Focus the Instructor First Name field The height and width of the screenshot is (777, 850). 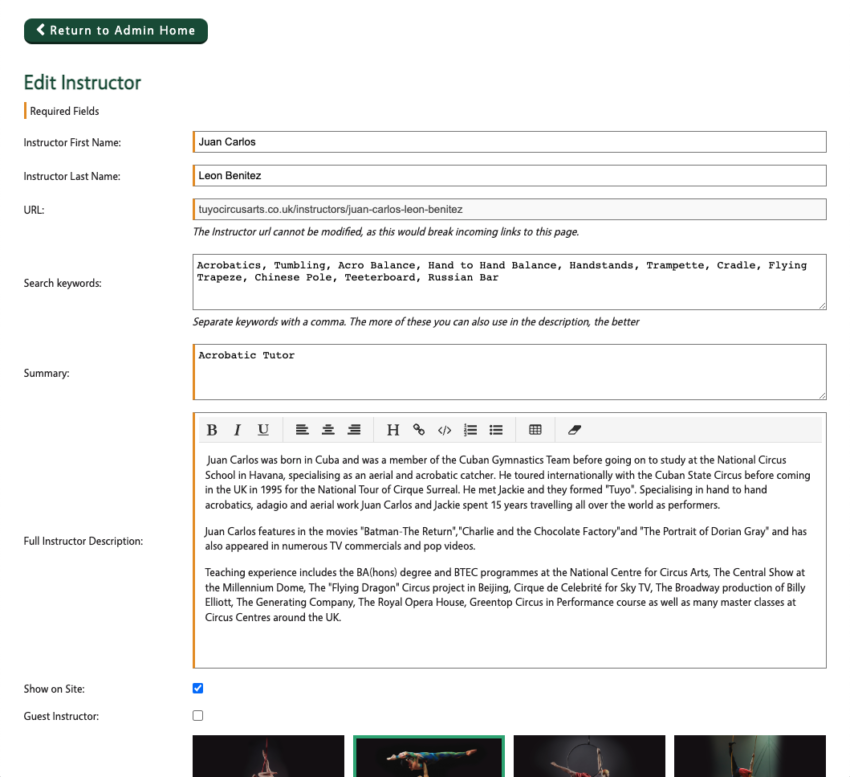click(510, 142)
